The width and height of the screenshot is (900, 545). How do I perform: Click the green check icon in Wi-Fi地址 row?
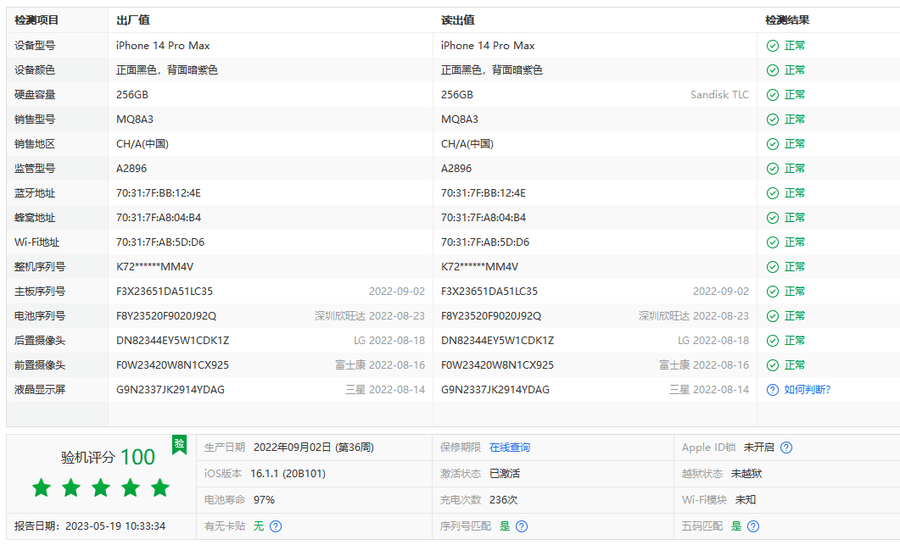coord(773,243)
